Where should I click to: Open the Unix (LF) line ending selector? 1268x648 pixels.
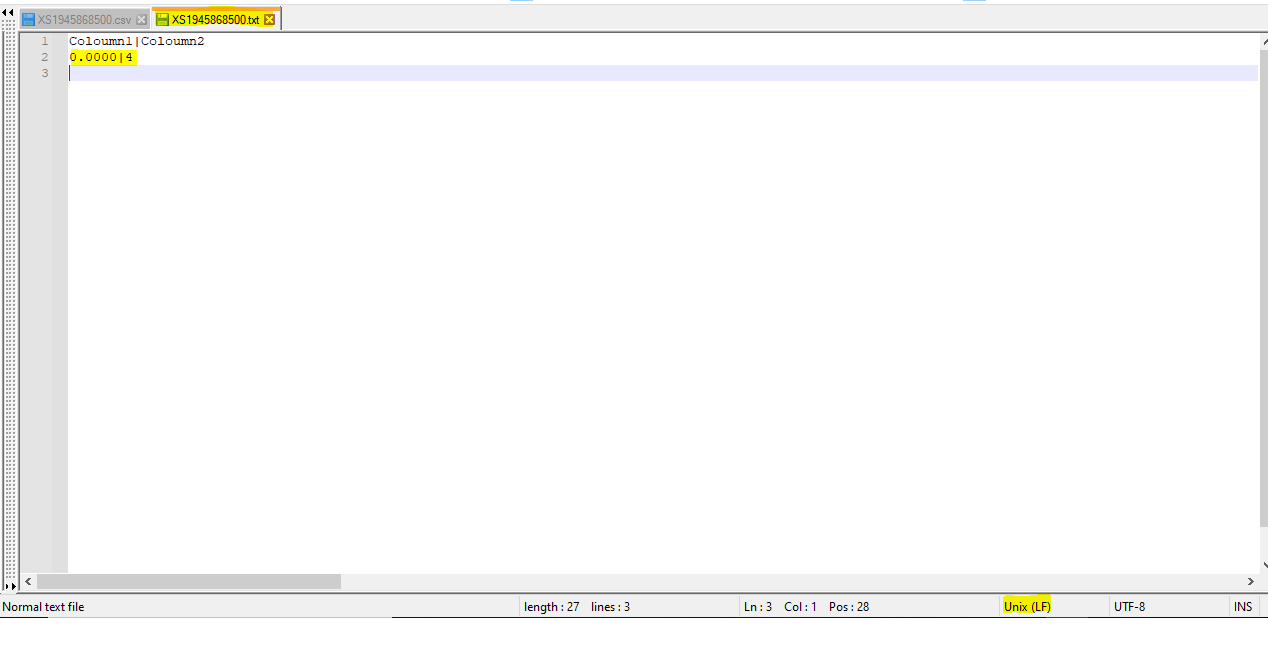1027,607
